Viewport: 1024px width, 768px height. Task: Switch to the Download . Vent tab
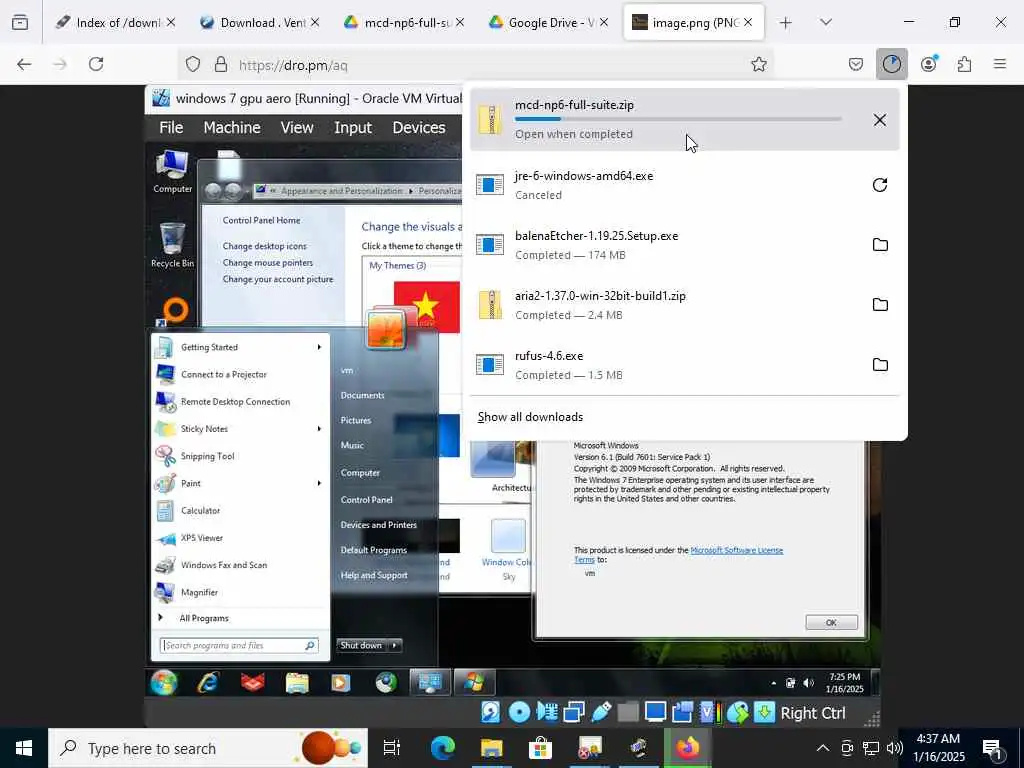[x=260, y=23]
